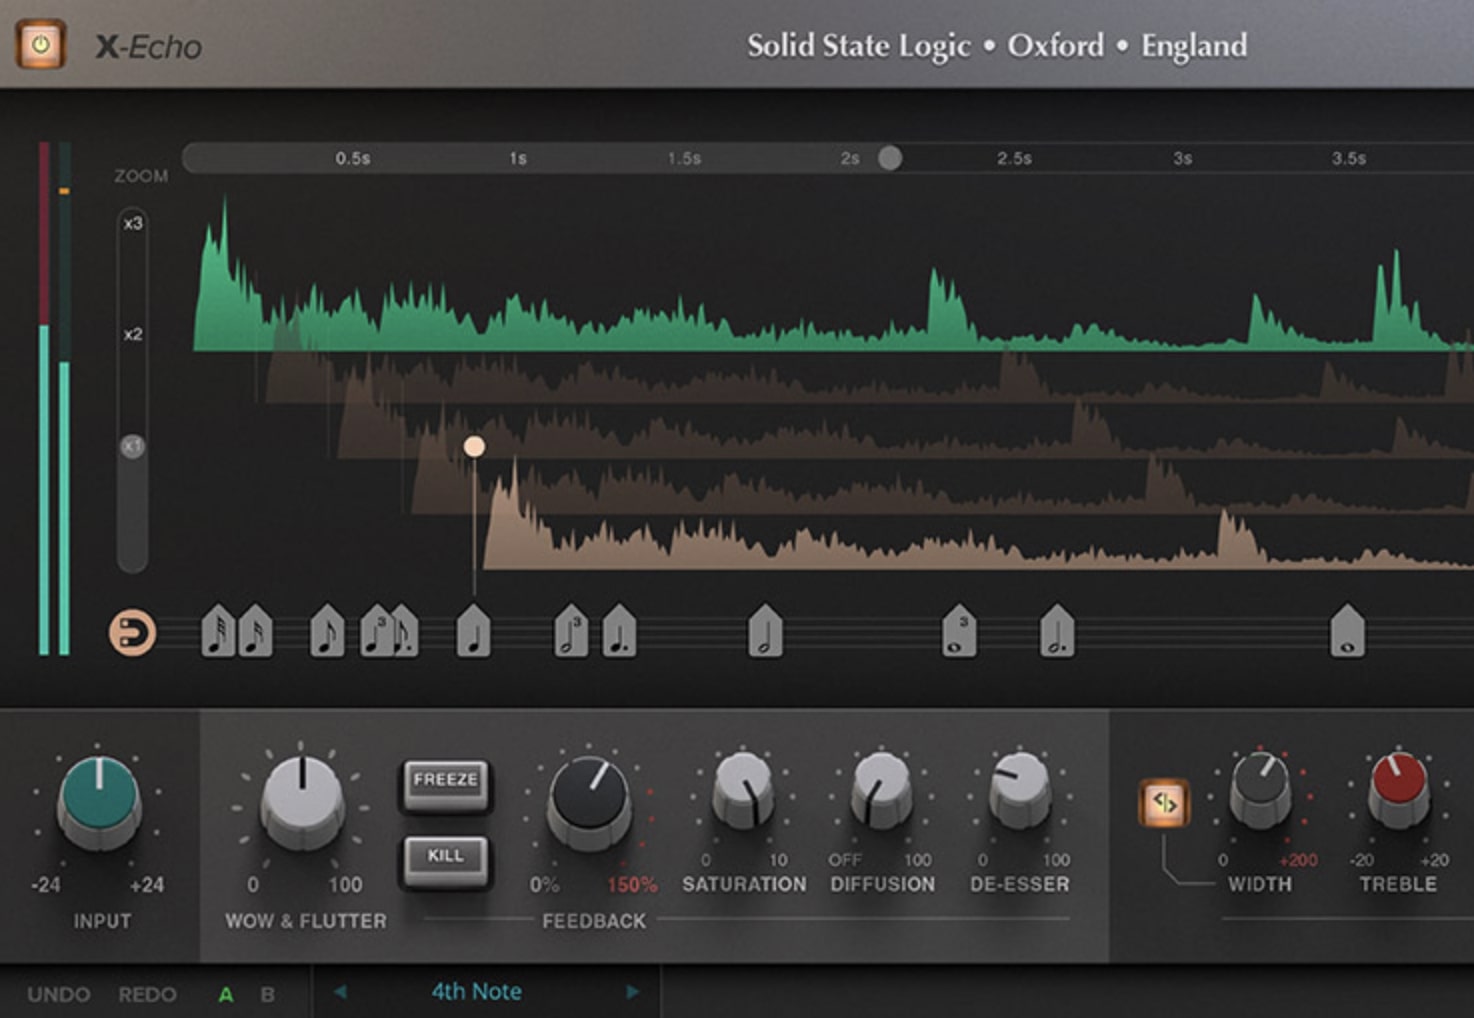
Task: Click the 0.5s mark on time ruler
Action: tap(352, 158)
